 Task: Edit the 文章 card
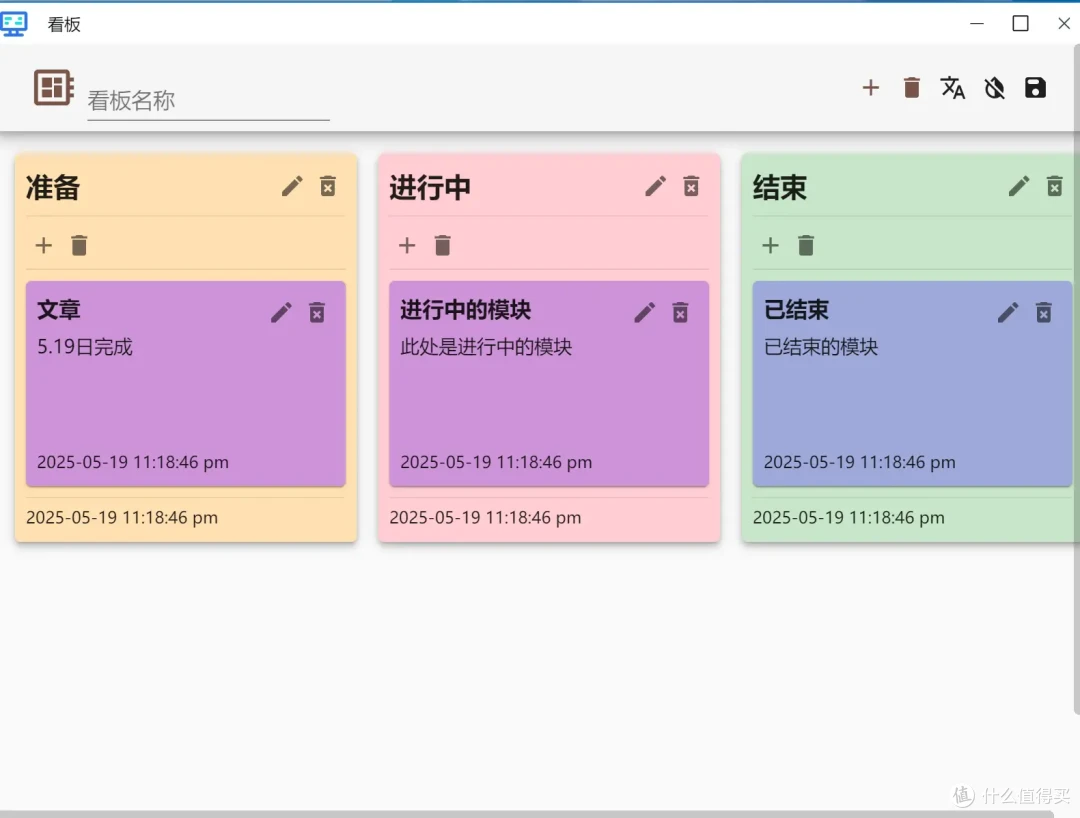pyautogui.click(x=281, y=313)
